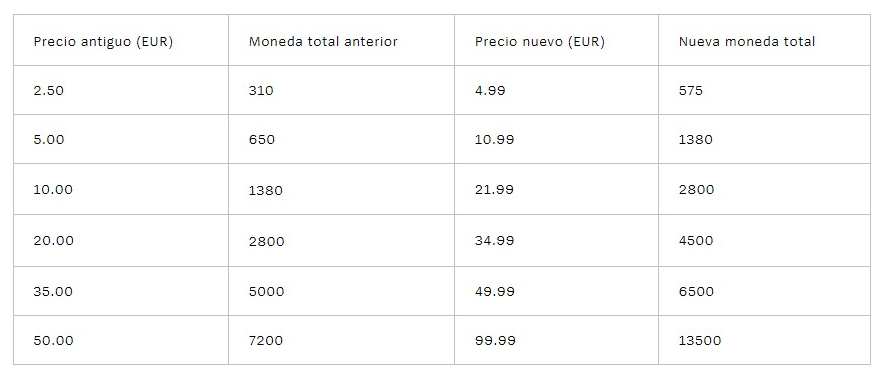Select the 'Moneda total anterior' header cell
Viewport: 883px width, 378px height.
pyautogui.click(x=341, y=40)
